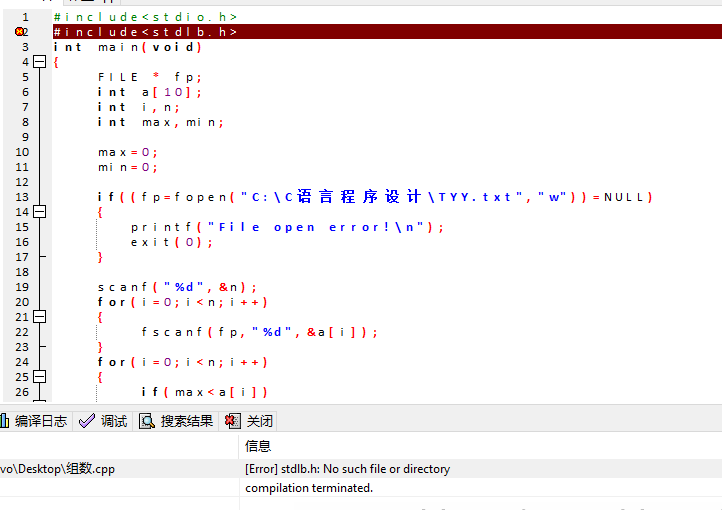Click the for loop statement on line 20
Image resolution: width=722 pixels, height=510 pixels.
(182, 302)
